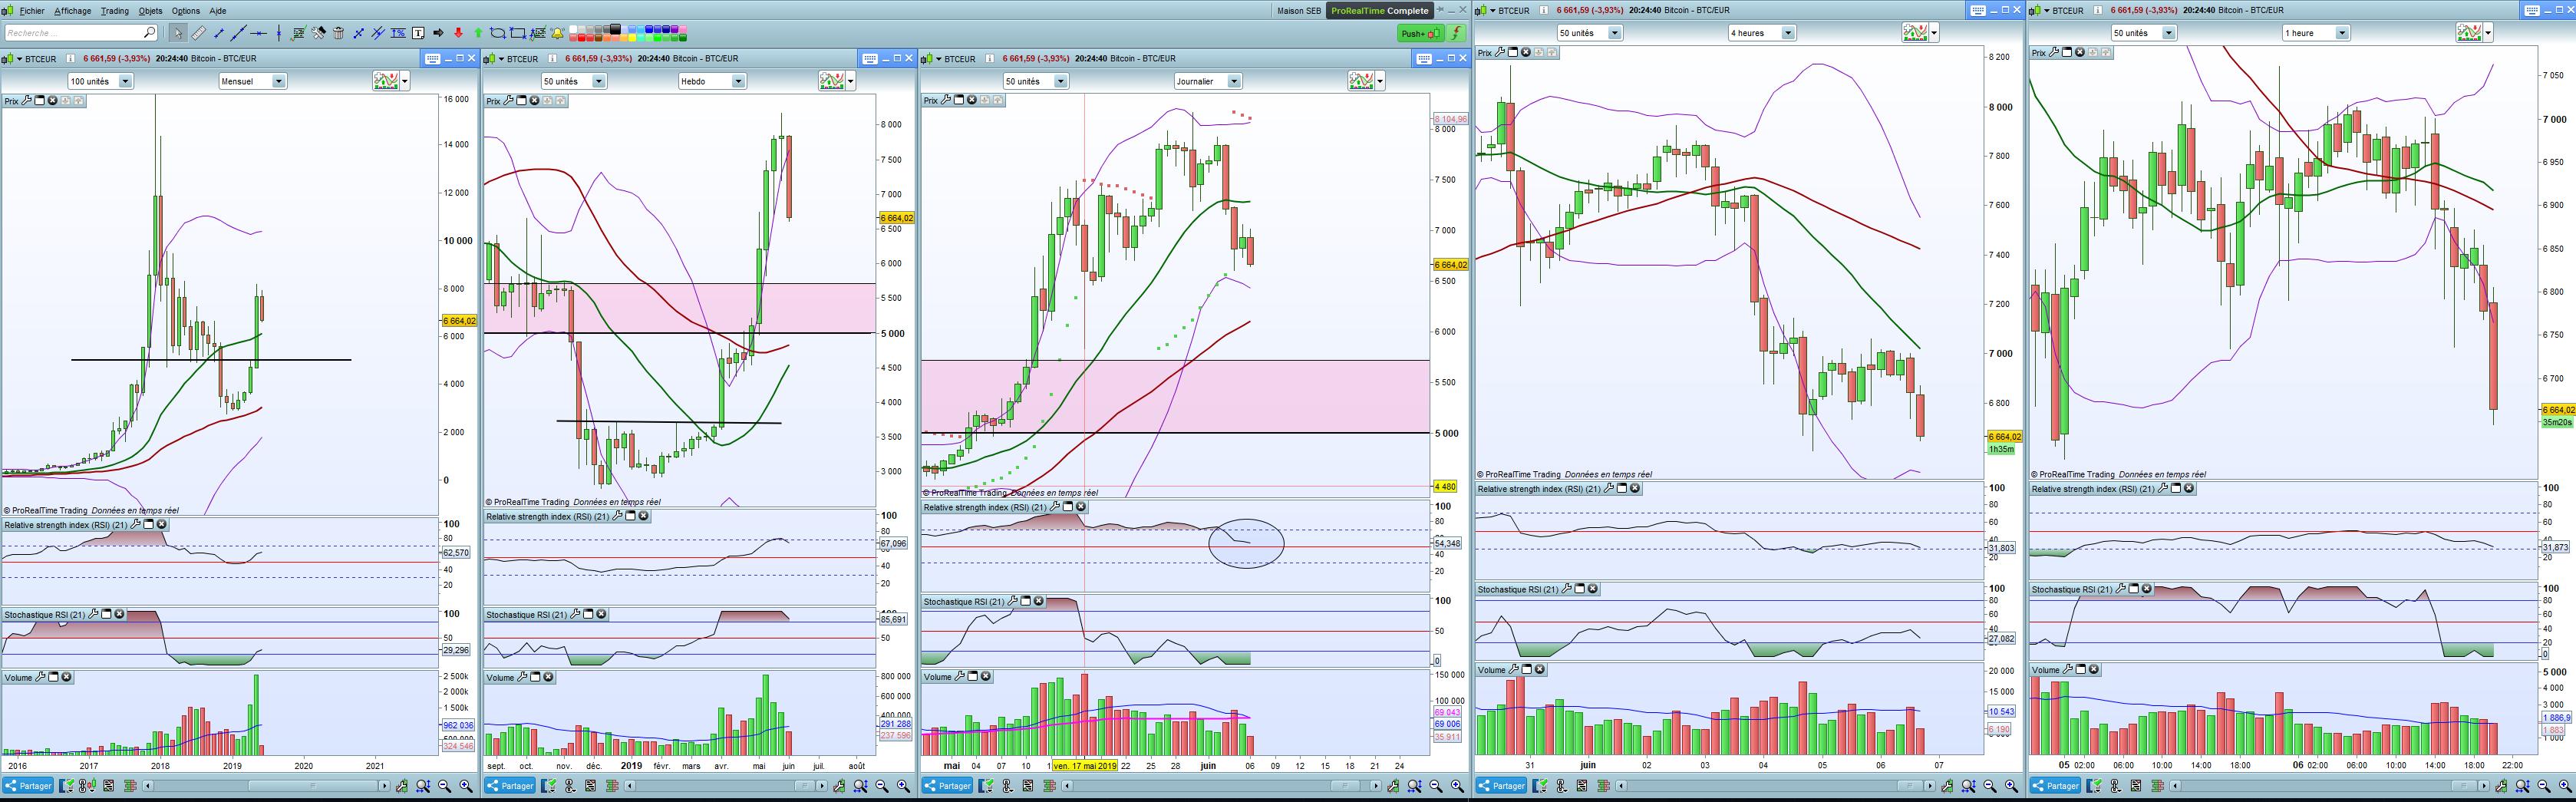
Task: Click the green Push+ button
Action: (x=1419, y=33)
